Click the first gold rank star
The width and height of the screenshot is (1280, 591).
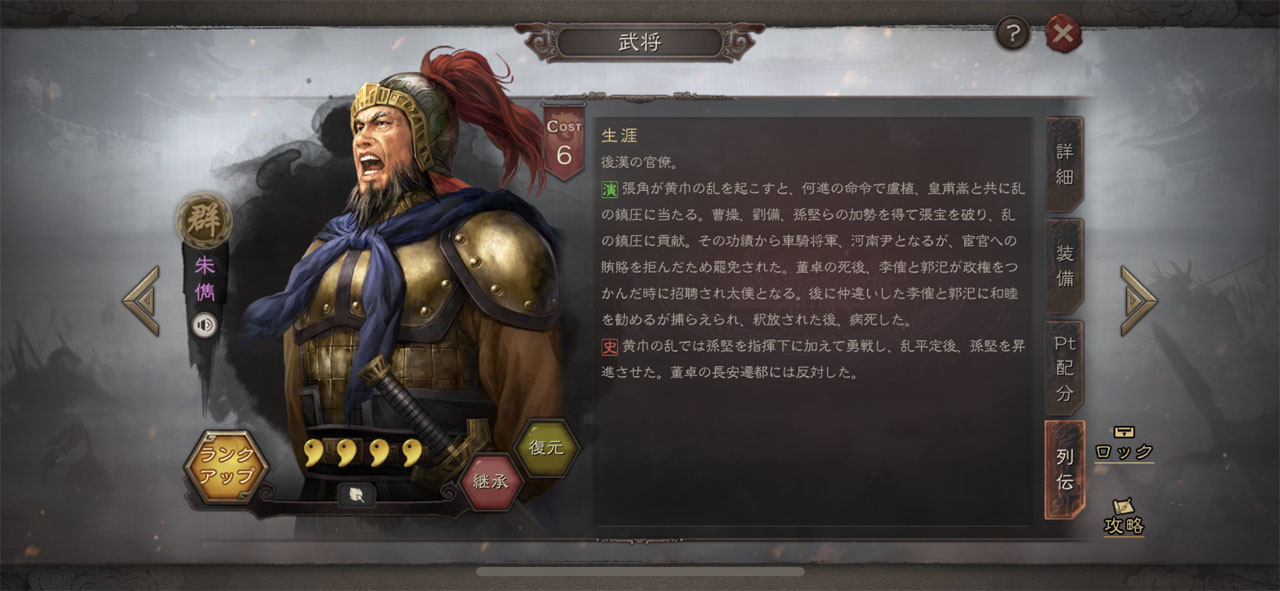tap(315, 453)
